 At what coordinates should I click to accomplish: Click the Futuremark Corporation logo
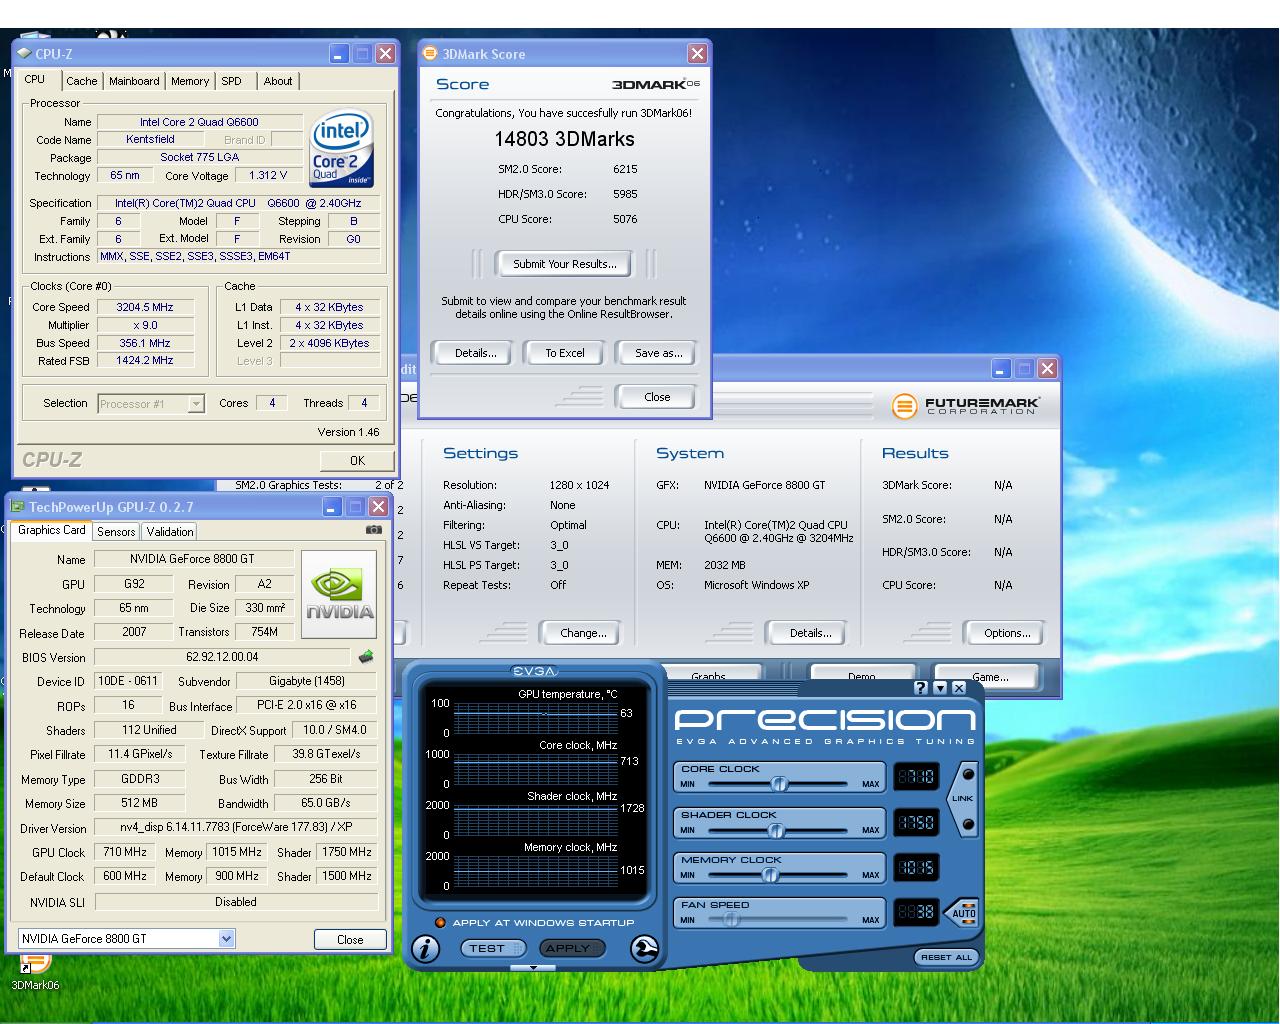pyautogui.click(x=966, y=405)
